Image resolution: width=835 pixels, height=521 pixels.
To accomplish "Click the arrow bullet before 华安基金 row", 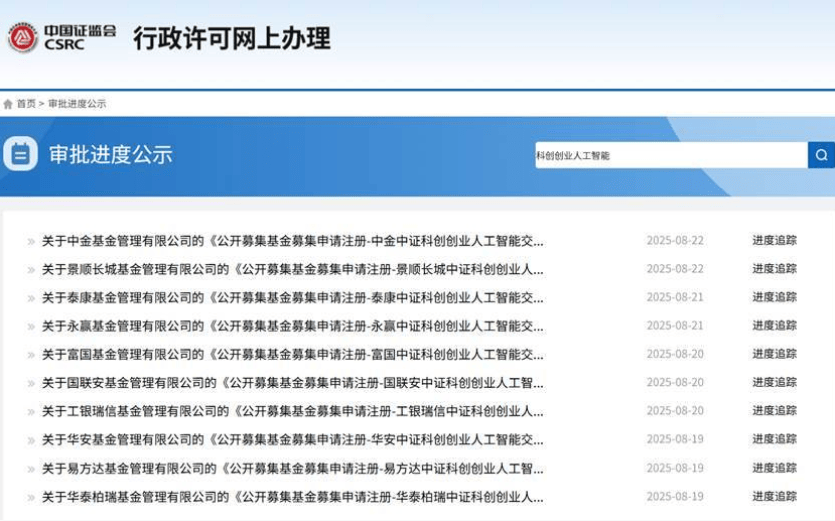I will 31,441.
